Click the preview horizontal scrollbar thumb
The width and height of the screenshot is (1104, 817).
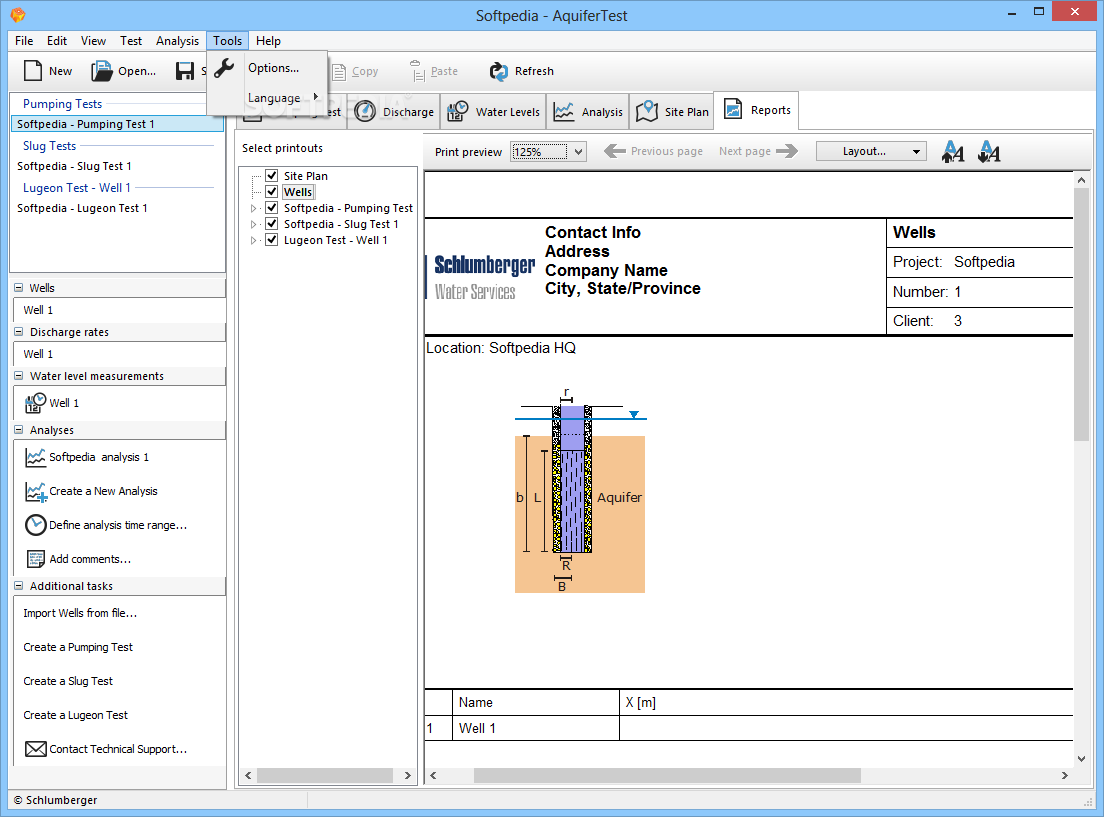tap(667, 775)
